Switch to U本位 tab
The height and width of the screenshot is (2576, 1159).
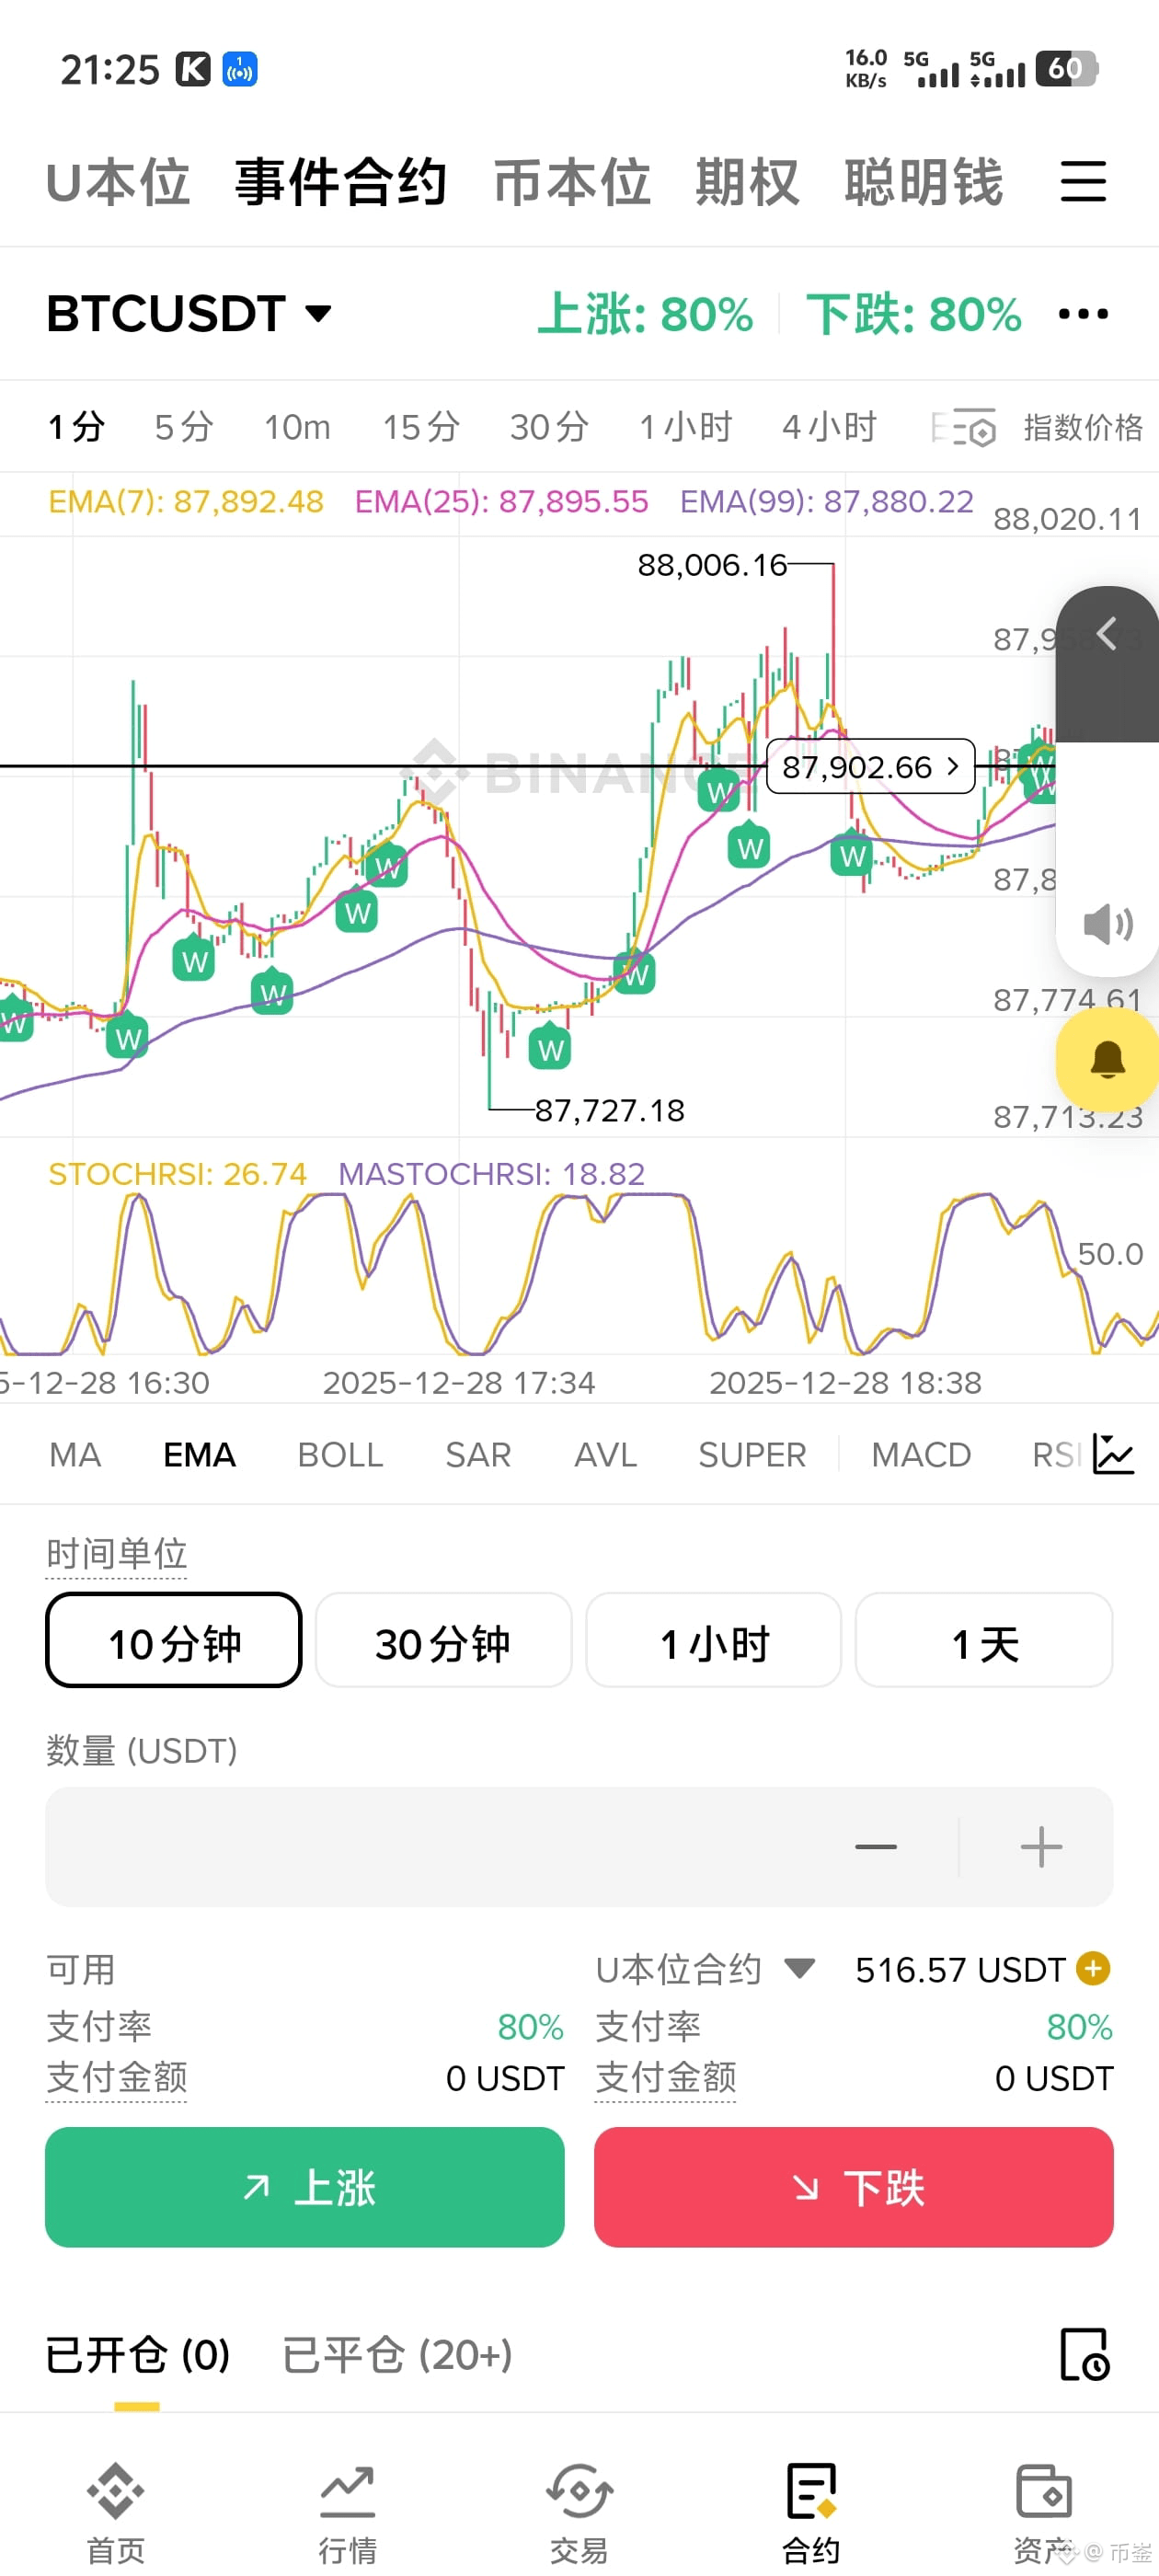[118, 182]
